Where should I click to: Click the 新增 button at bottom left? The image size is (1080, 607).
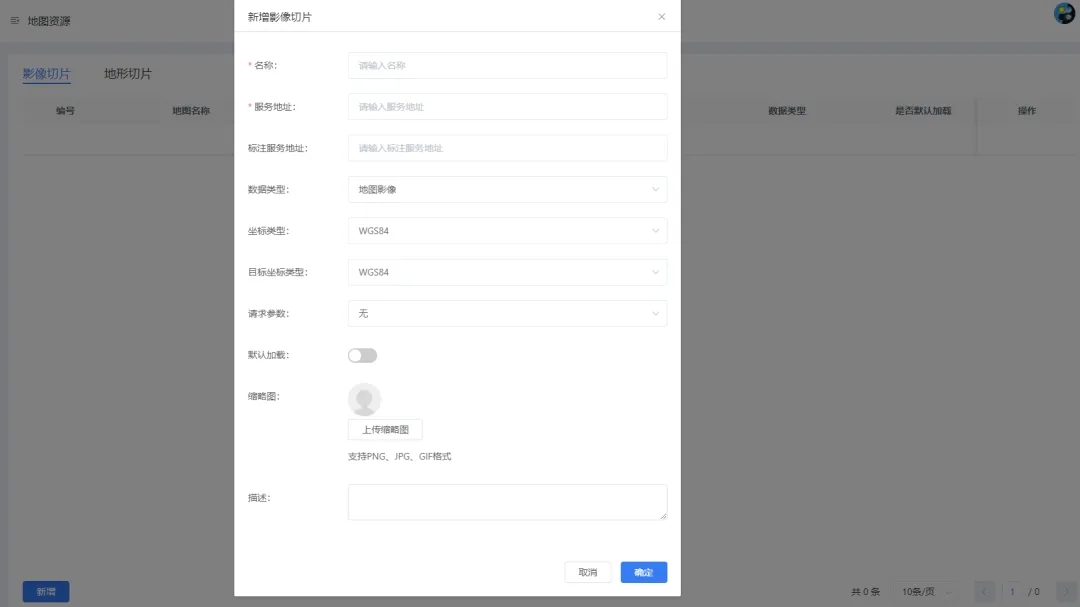[46, 591]
